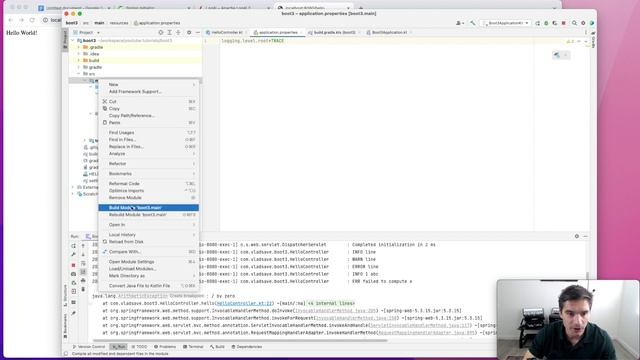Open IDE settings gear in top toolbar
Viewport: 640px width, 360px height.
tap(583, 23)
